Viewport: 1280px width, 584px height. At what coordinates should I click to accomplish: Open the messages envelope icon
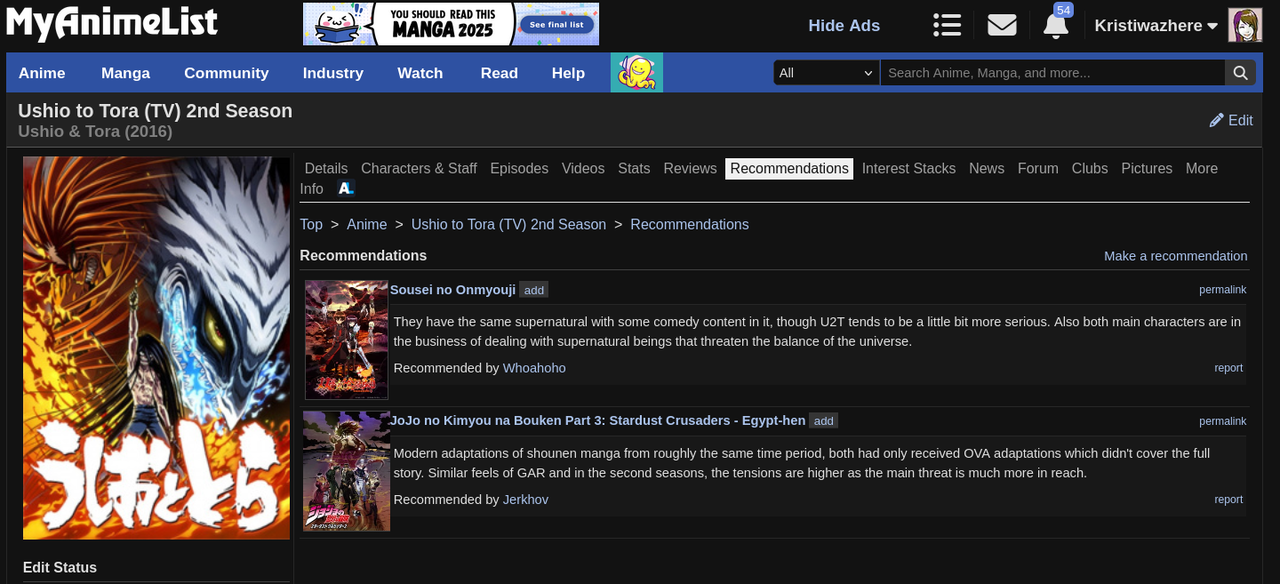click(x=1002, y=25)
